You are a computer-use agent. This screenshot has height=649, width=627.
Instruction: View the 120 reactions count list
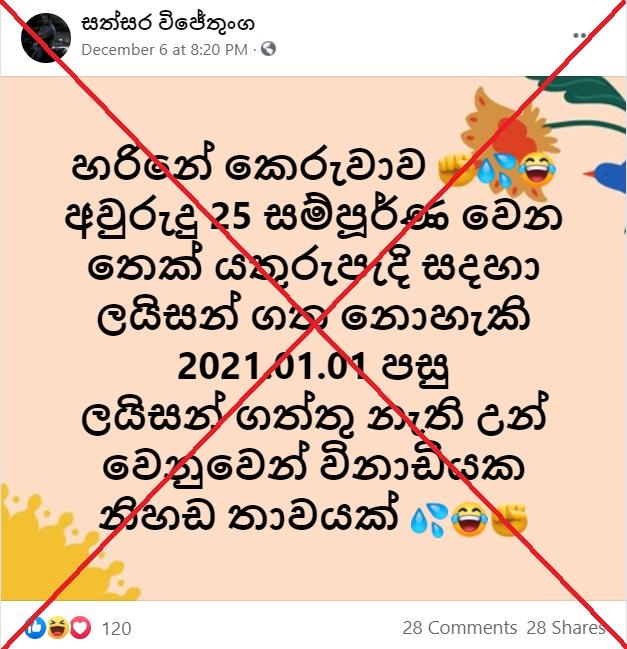pyautogui.click(x=117, y=628)
